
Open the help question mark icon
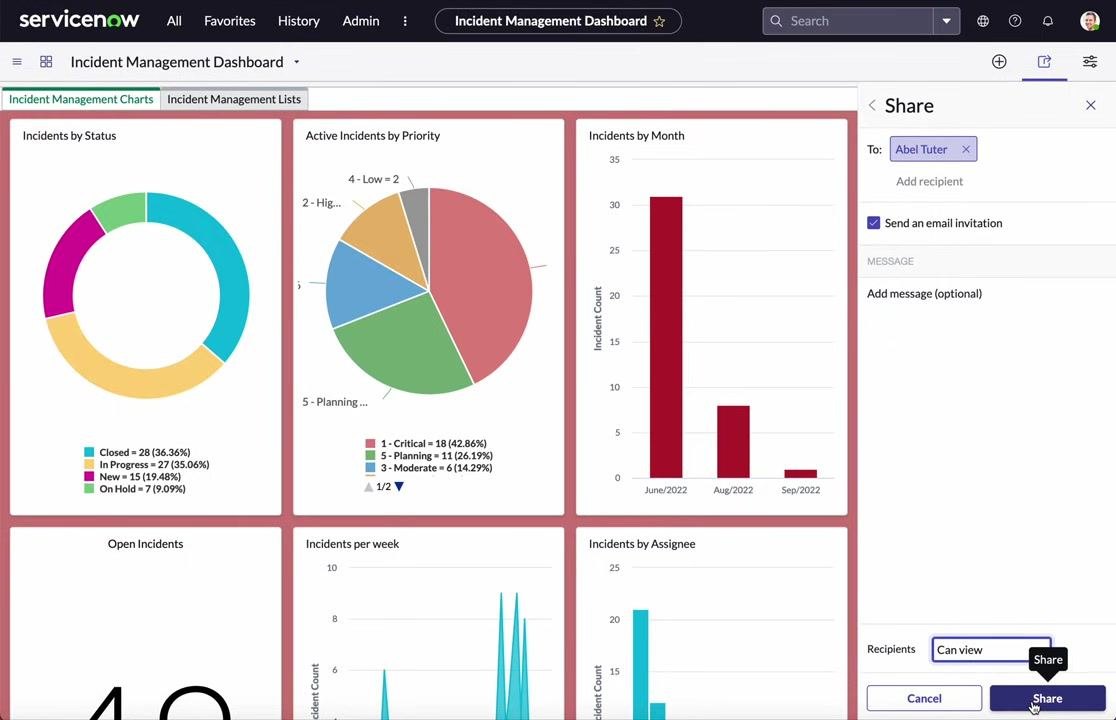pyautogui.click(x=1015, y=21)
